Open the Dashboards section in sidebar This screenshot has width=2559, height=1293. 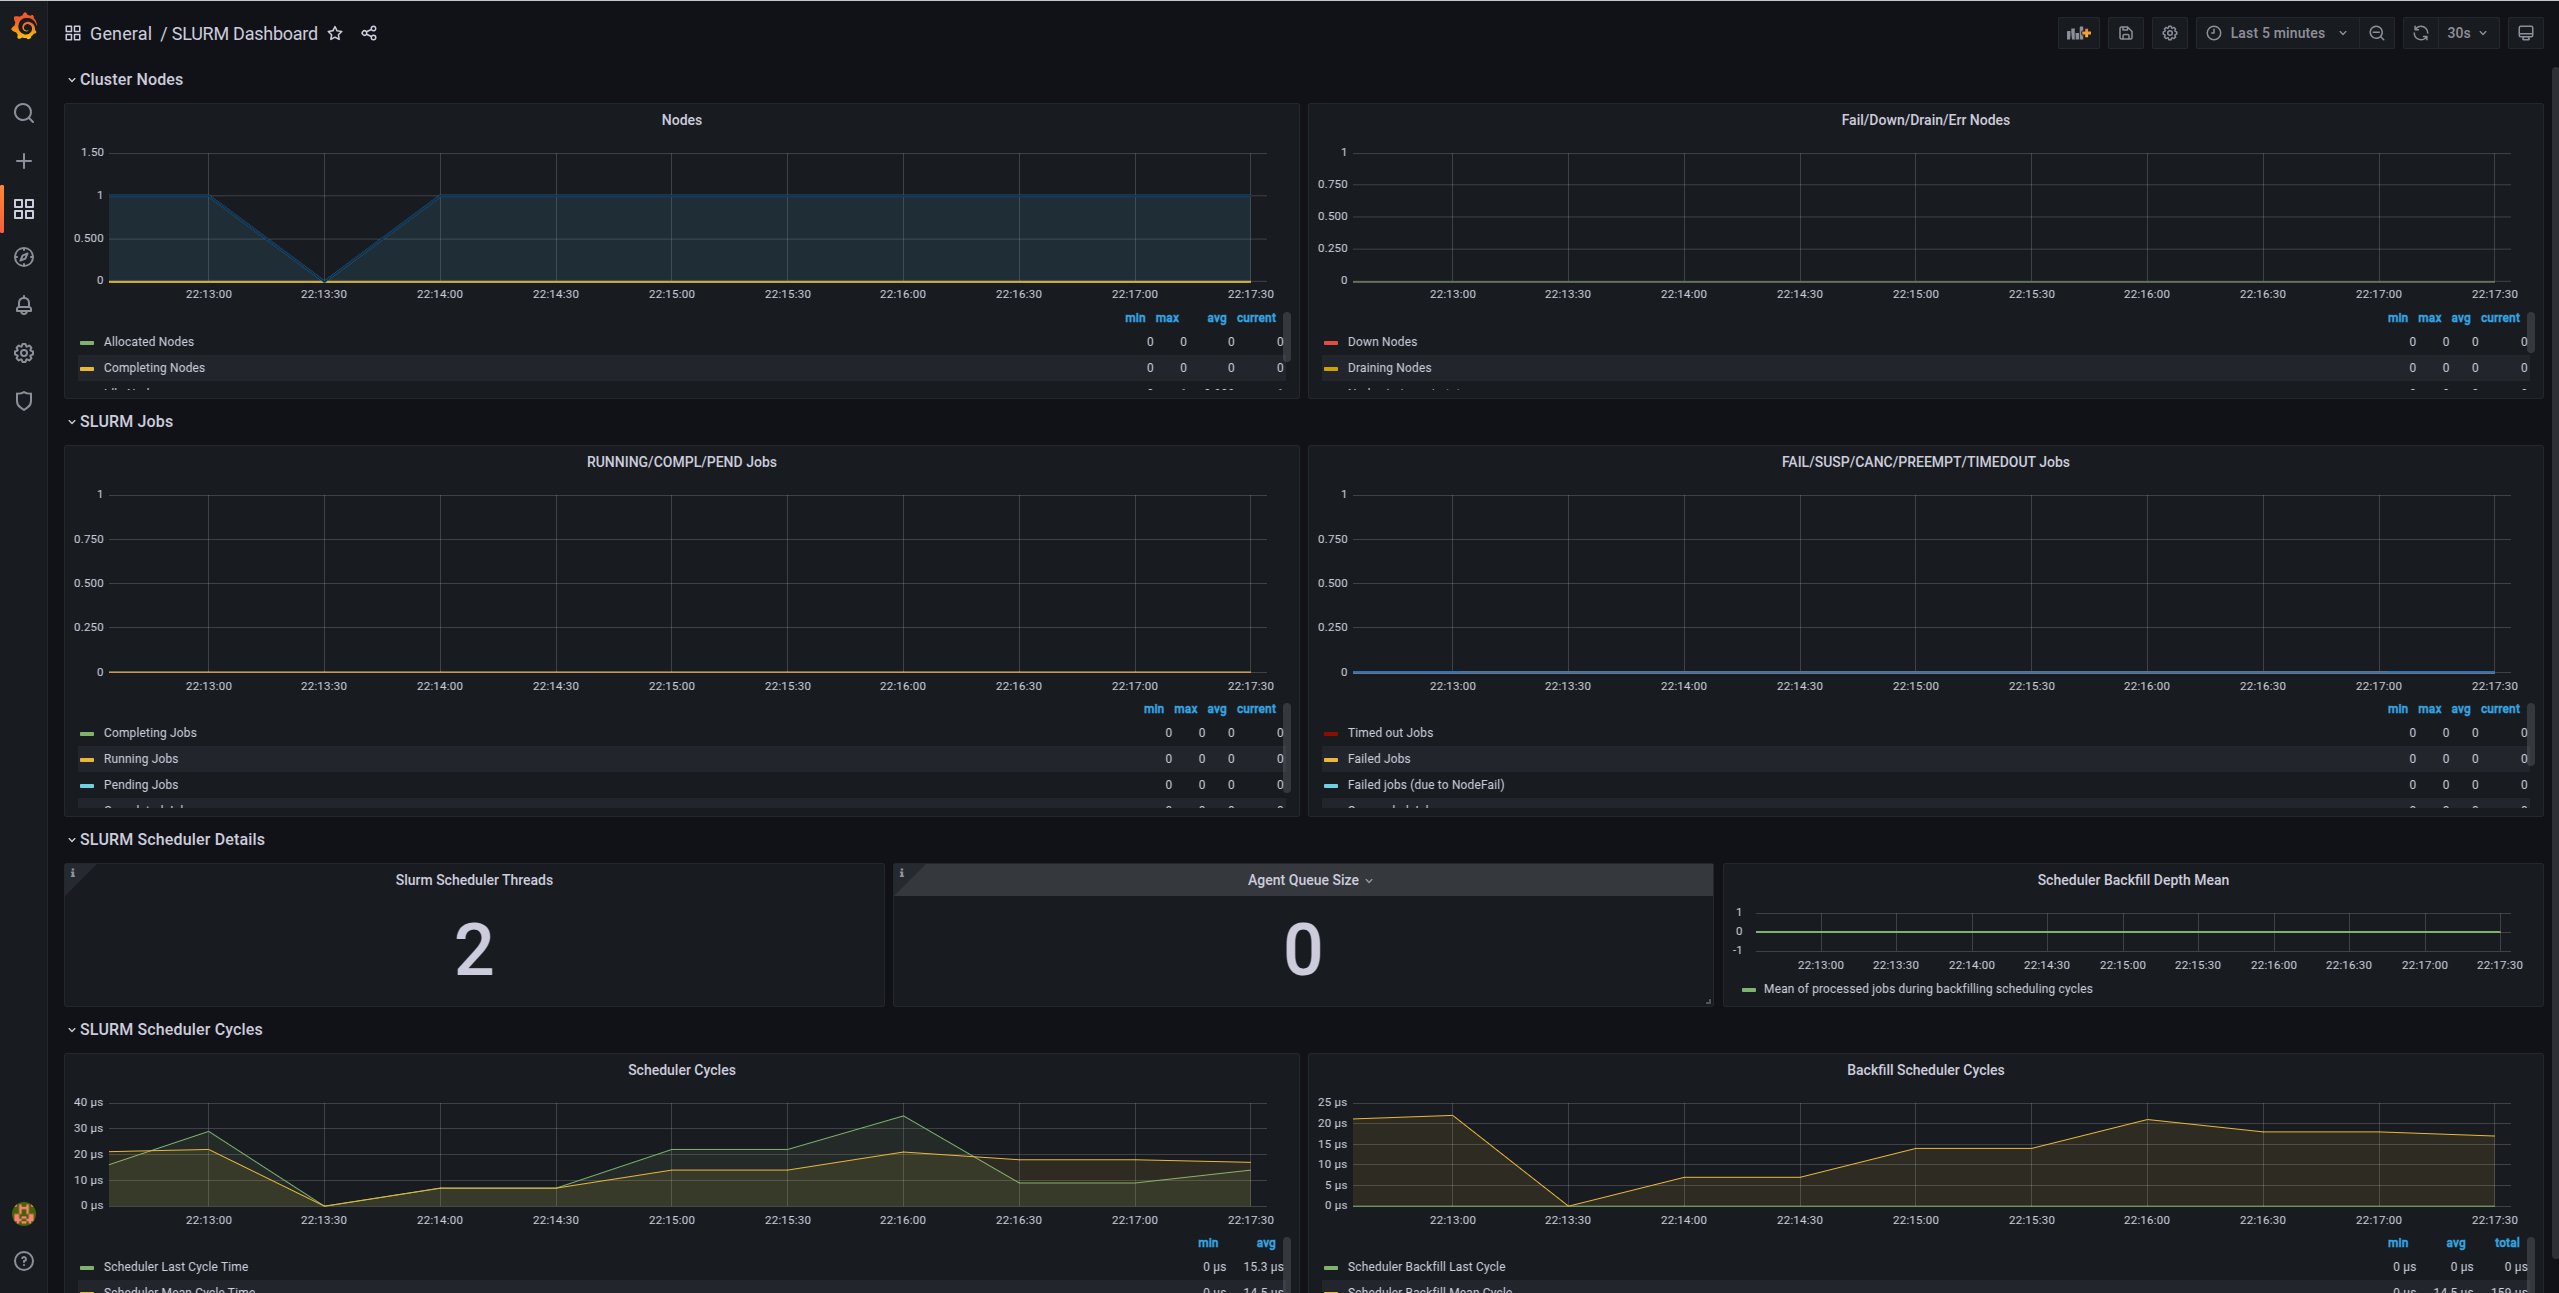[24, 209]
